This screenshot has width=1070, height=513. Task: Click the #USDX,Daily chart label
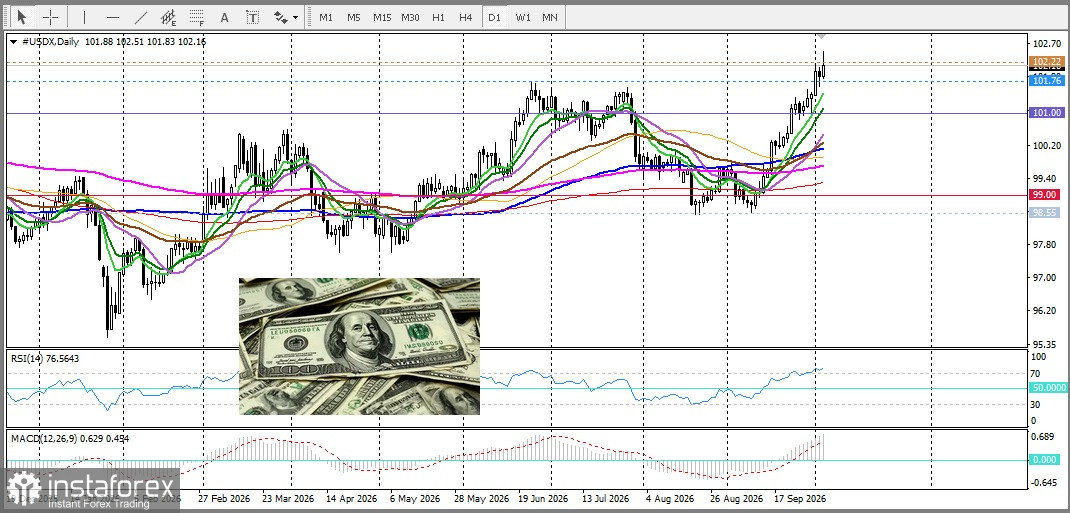(48, 42)
